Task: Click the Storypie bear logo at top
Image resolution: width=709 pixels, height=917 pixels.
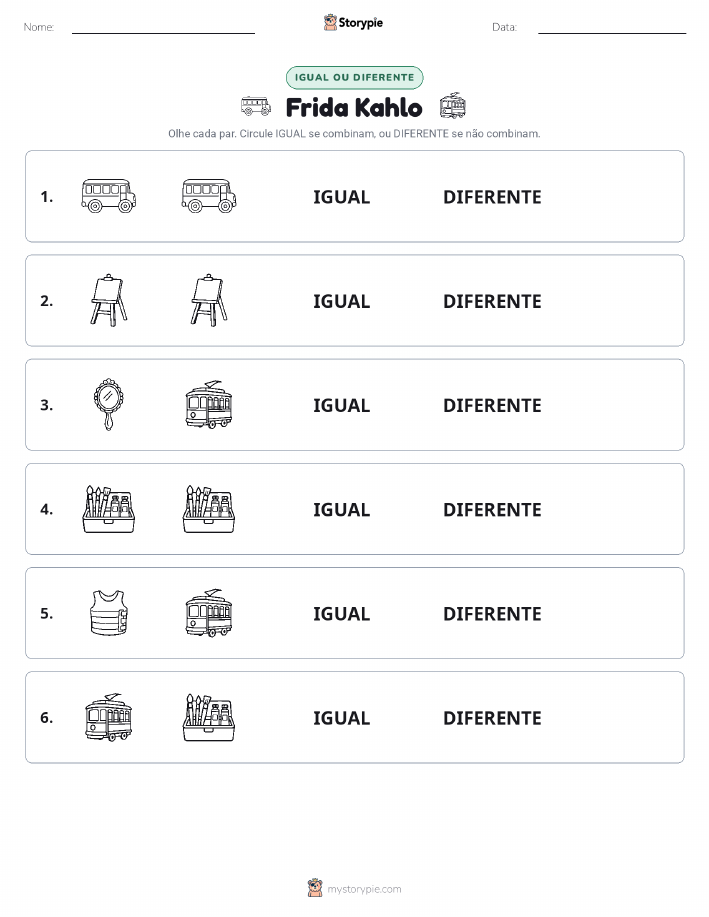Action: click(330, 23)
